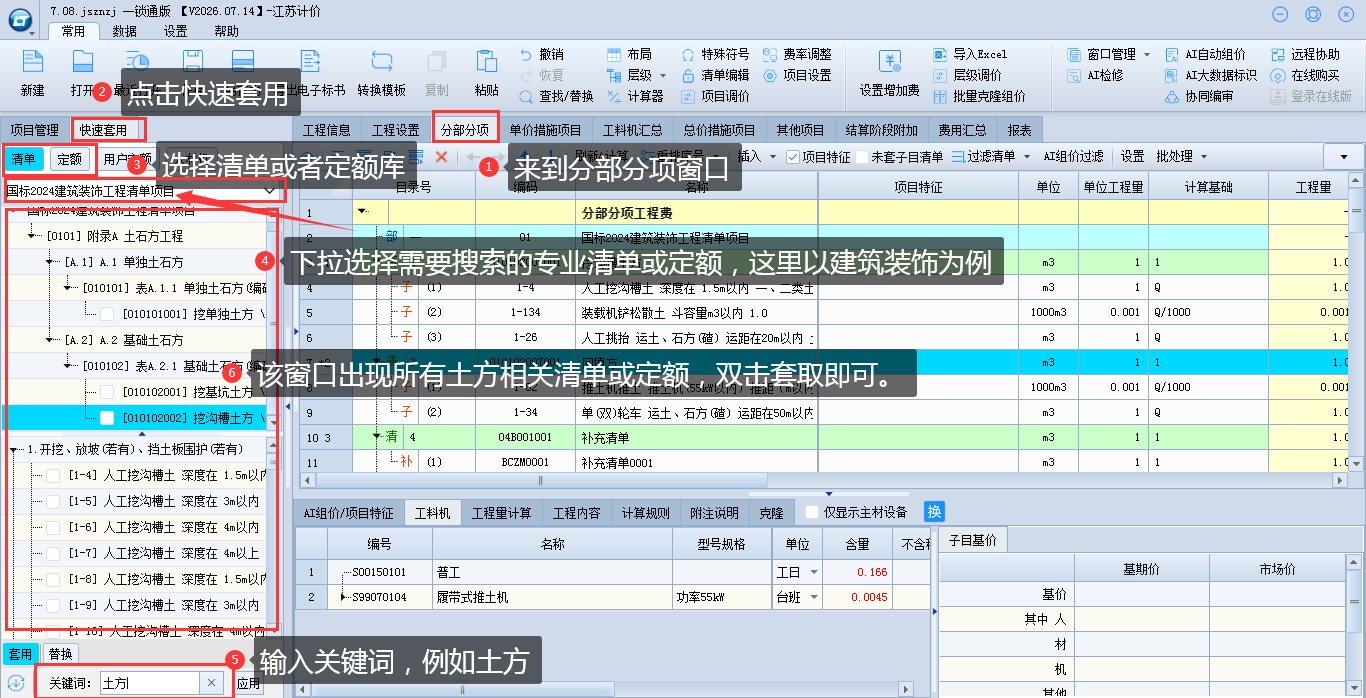Open the 计算器 calculator tool
The image size is (1366, 698).
point(635,96)
